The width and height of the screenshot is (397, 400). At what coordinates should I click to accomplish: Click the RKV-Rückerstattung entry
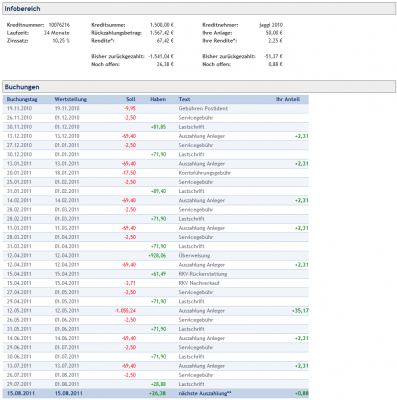tap(203, 274)
